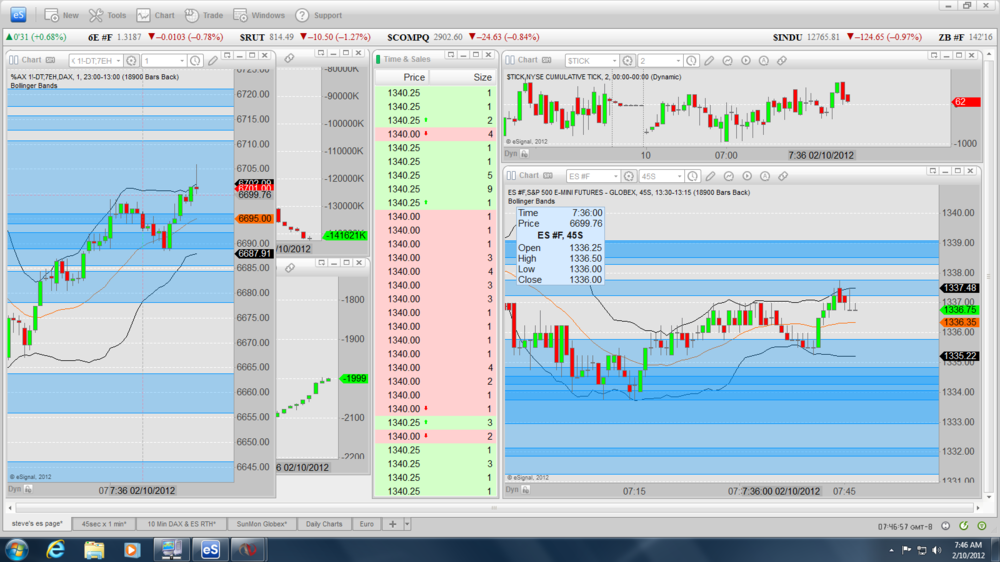1000x562 pixels.
Task: Toggle Dyn lock in DAX chart
Action: (28, 489)
